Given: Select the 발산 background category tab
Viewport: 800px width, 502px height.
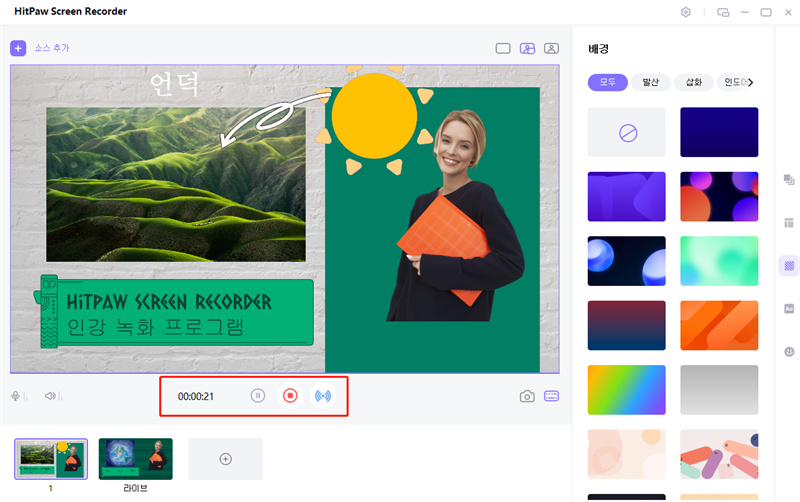Looking at the screenshot, I should (650, 82).
